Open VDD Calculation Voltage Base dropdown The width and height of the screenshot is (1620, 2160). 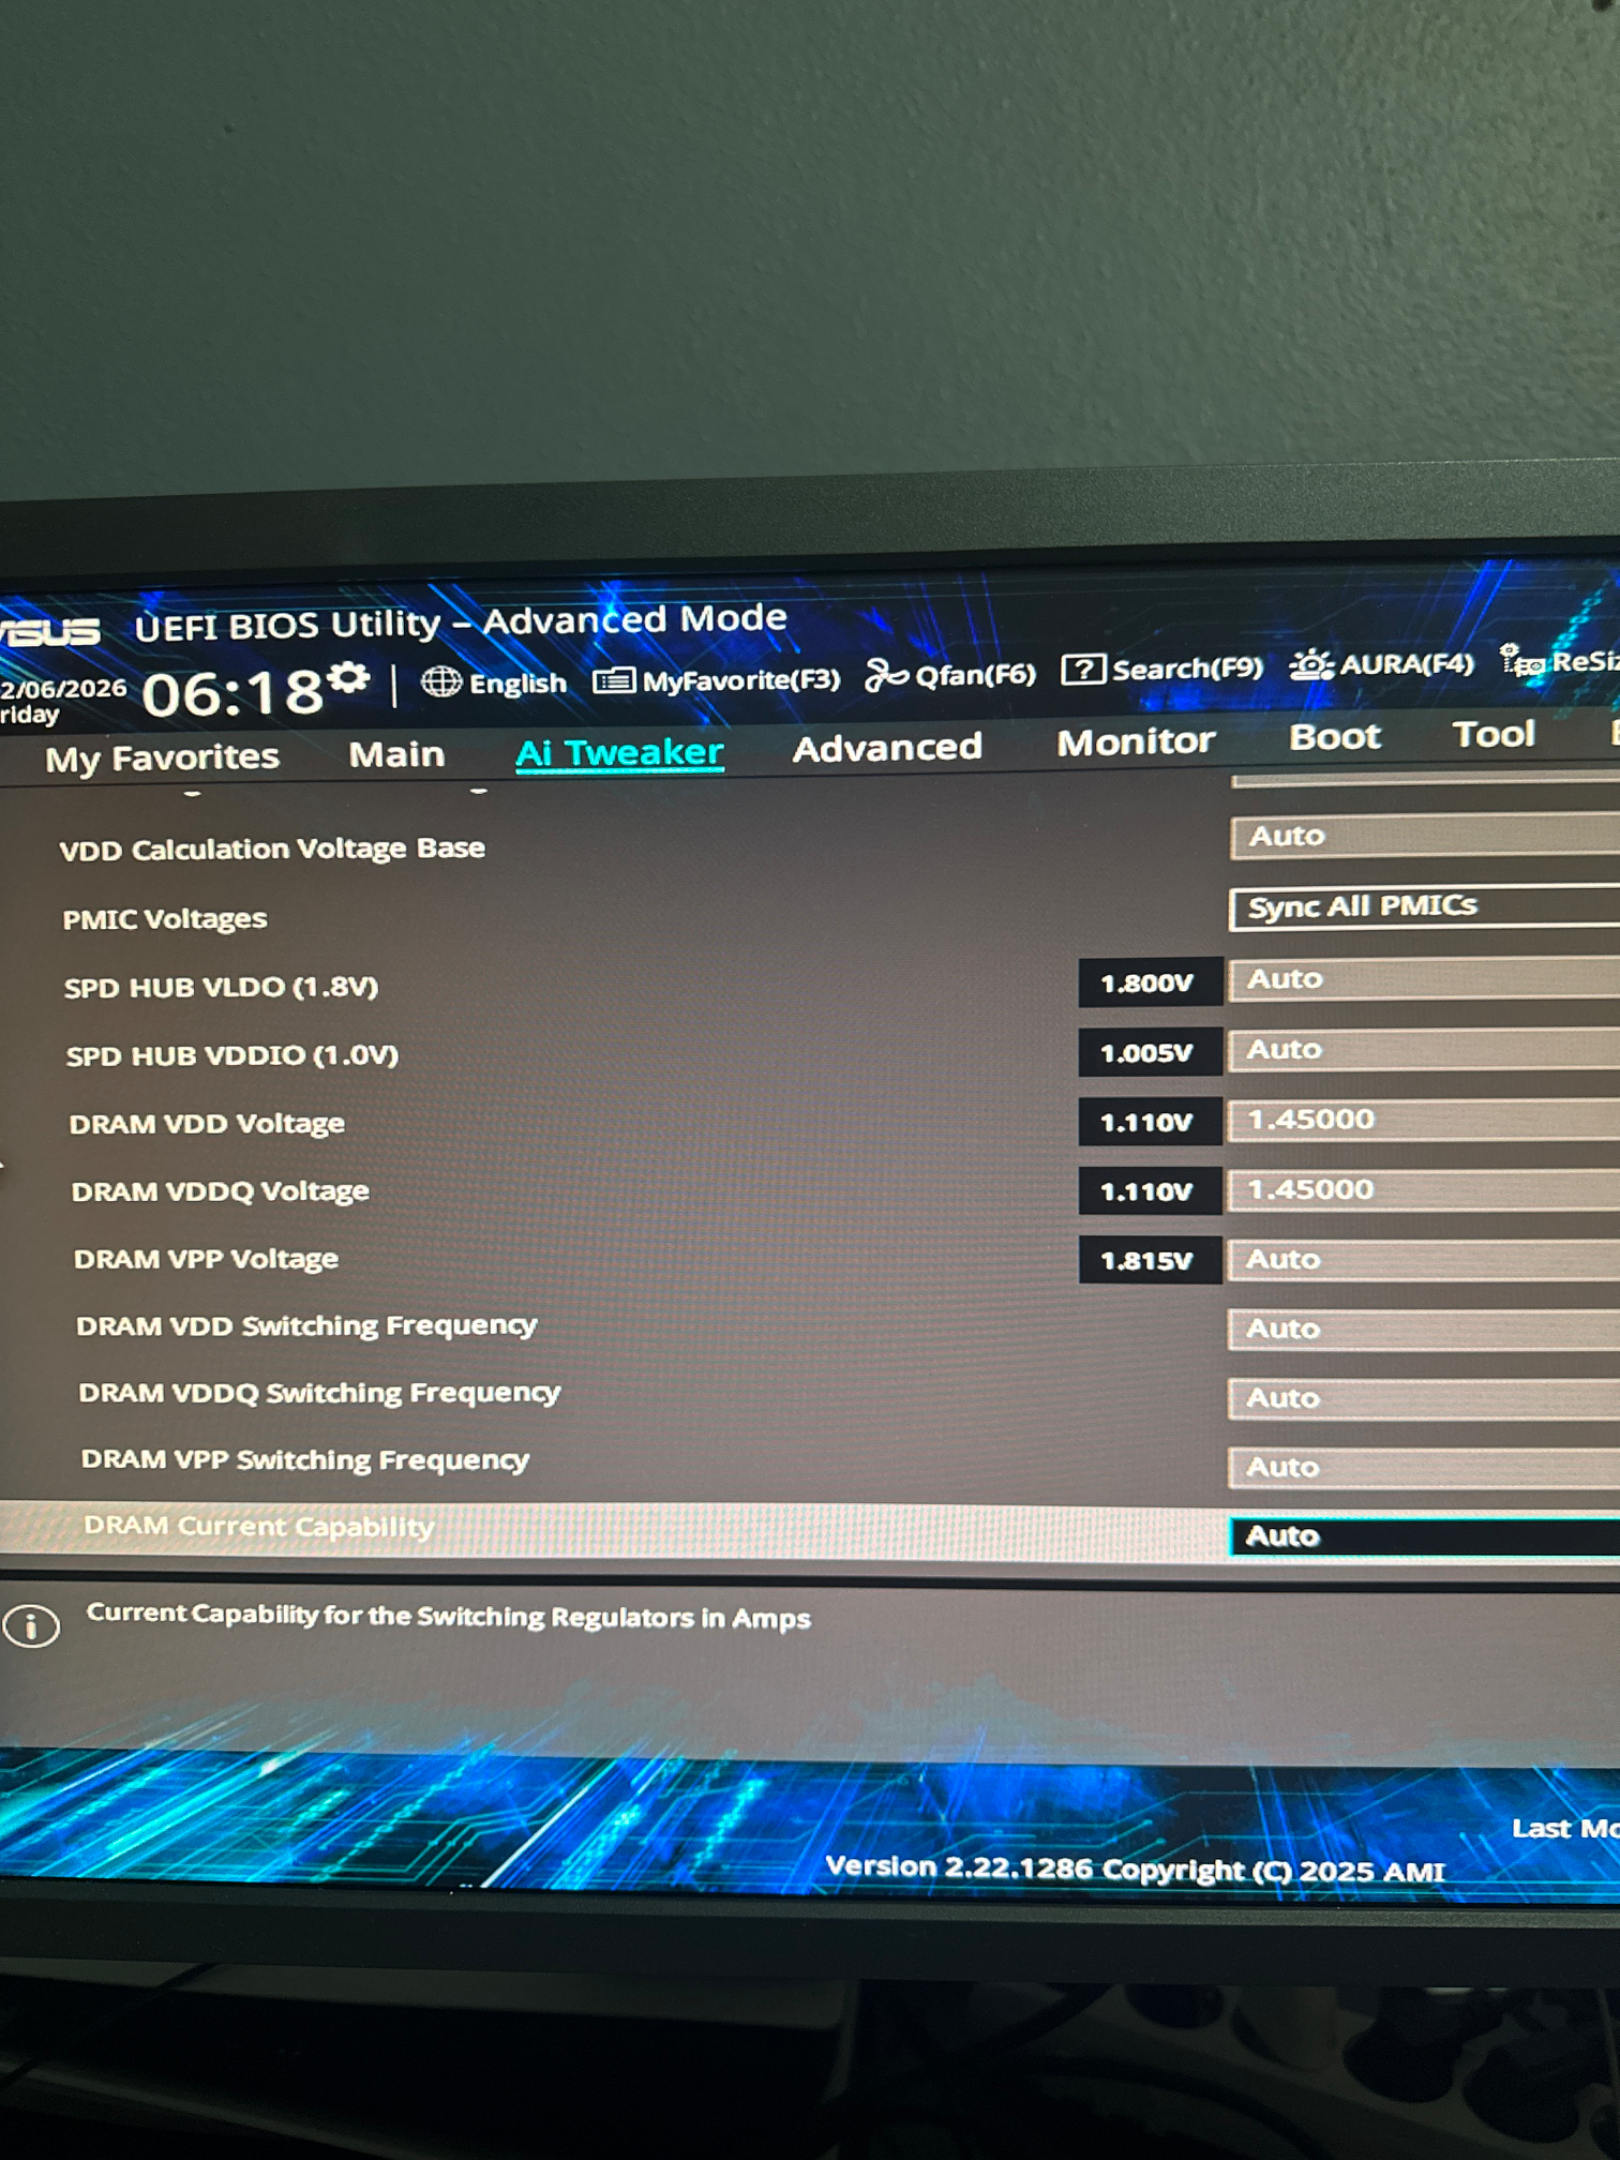click(x=1425, y=836)
